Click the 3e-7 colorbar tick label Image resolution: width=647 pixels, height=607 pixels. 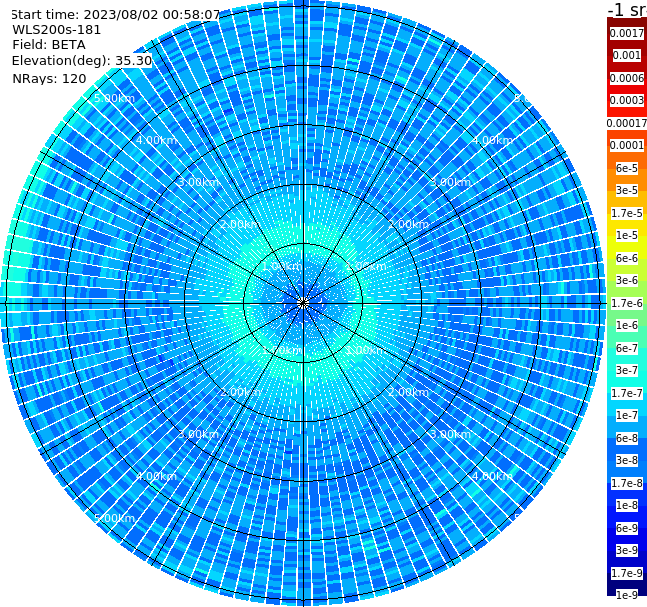[x=627, y=370]
